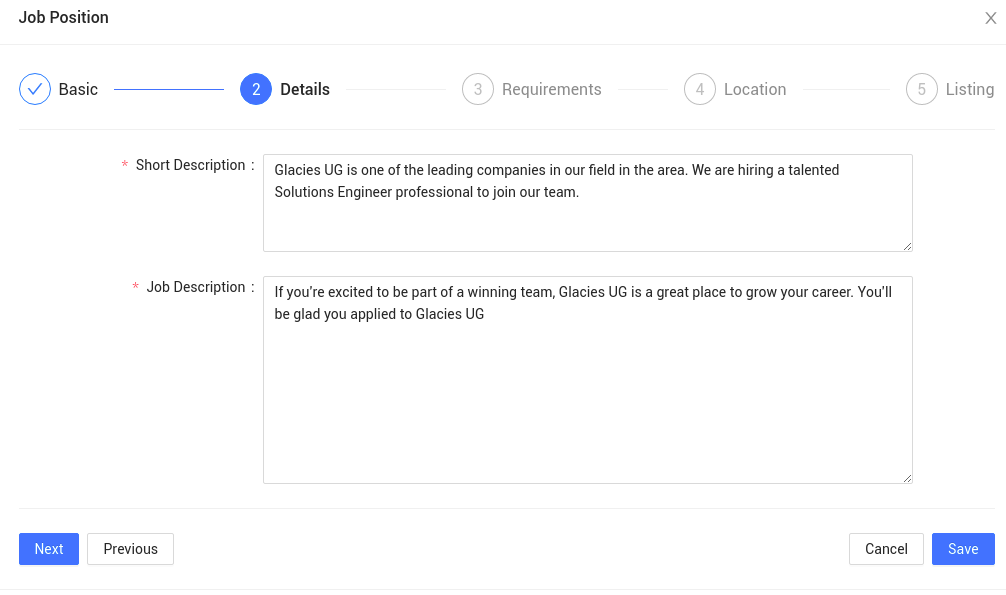Image resolution: width=1006 pixels, height=595 pixels.
Task: Grab the Short Description resize handle
Action: coord(907,246)
